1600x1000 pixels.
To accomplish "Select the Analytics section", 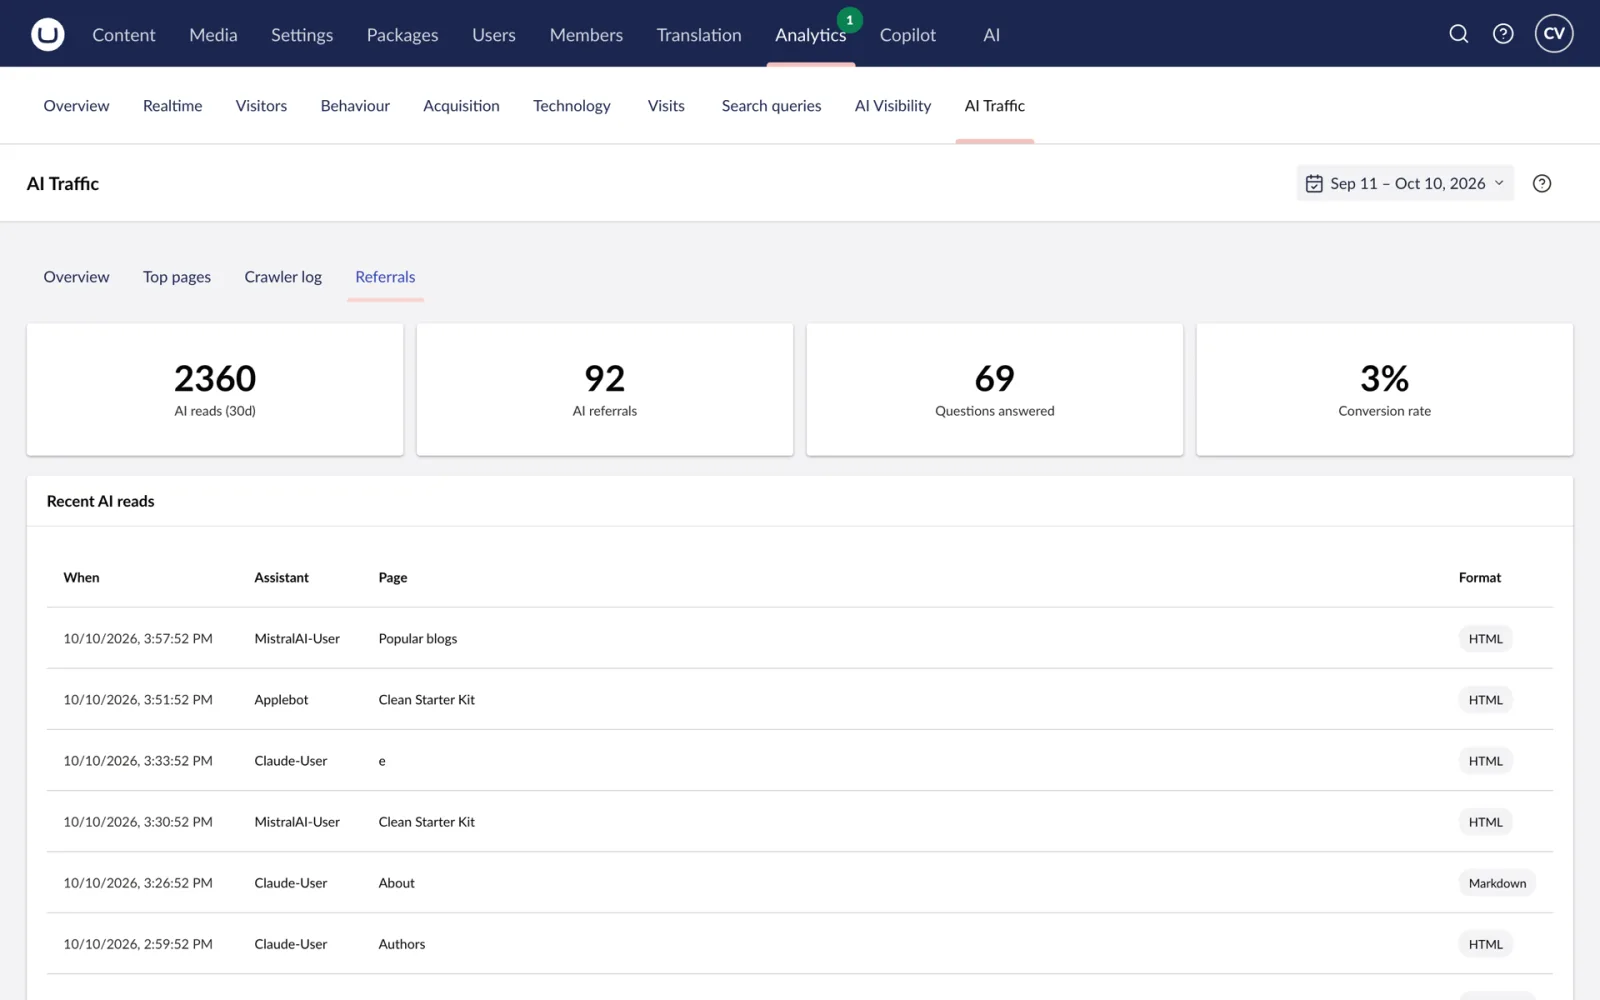I will [810, 35].
